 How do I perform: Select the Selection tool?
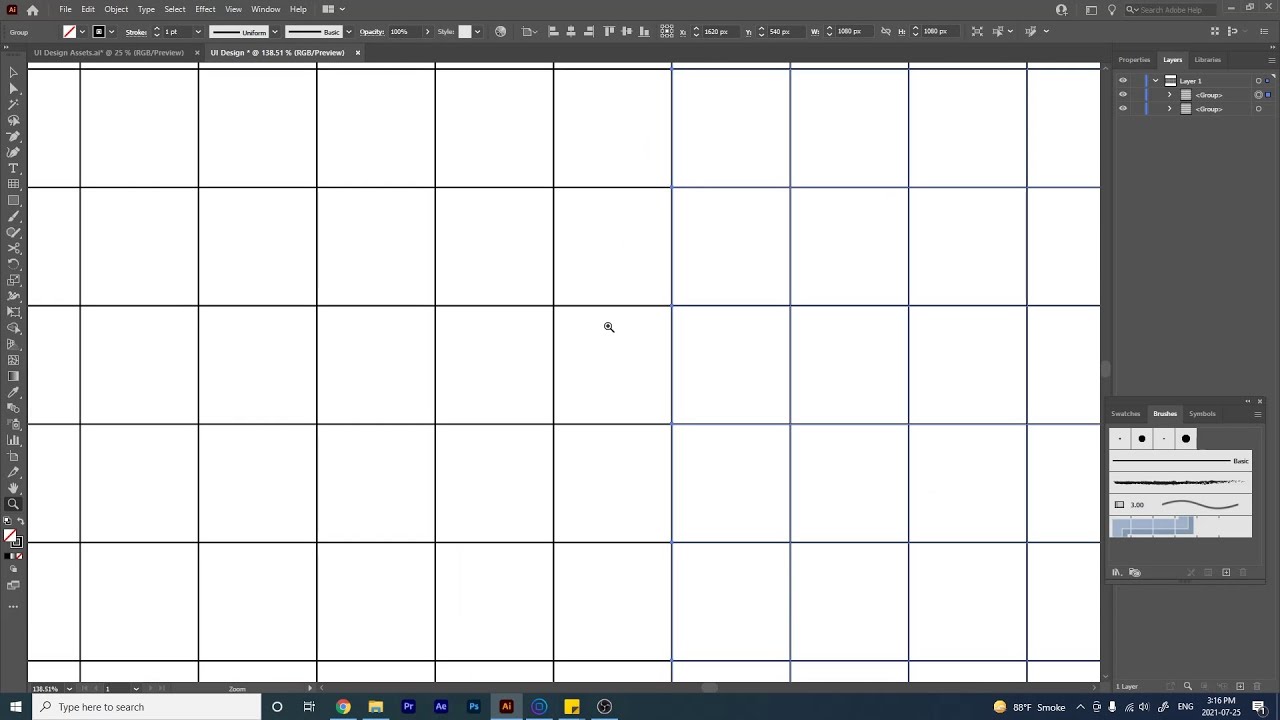click(x=13, y=72)
